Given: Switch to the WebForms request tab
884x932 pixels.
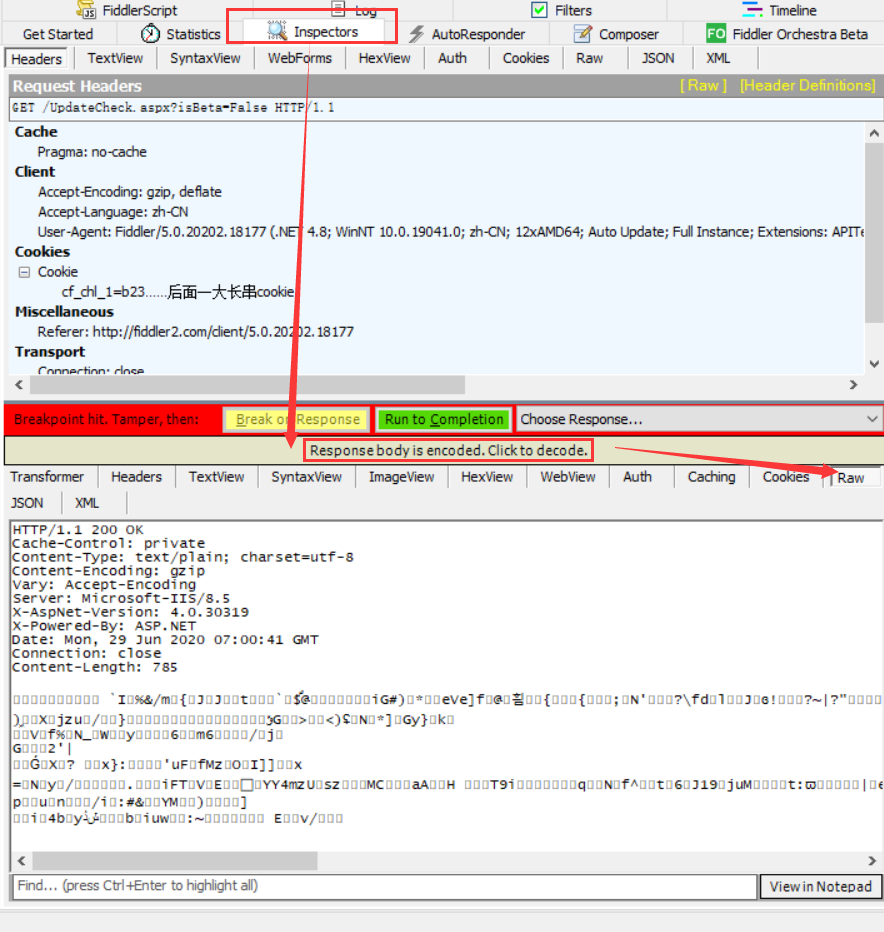Looking at the screenshot, I should point(299,58).
